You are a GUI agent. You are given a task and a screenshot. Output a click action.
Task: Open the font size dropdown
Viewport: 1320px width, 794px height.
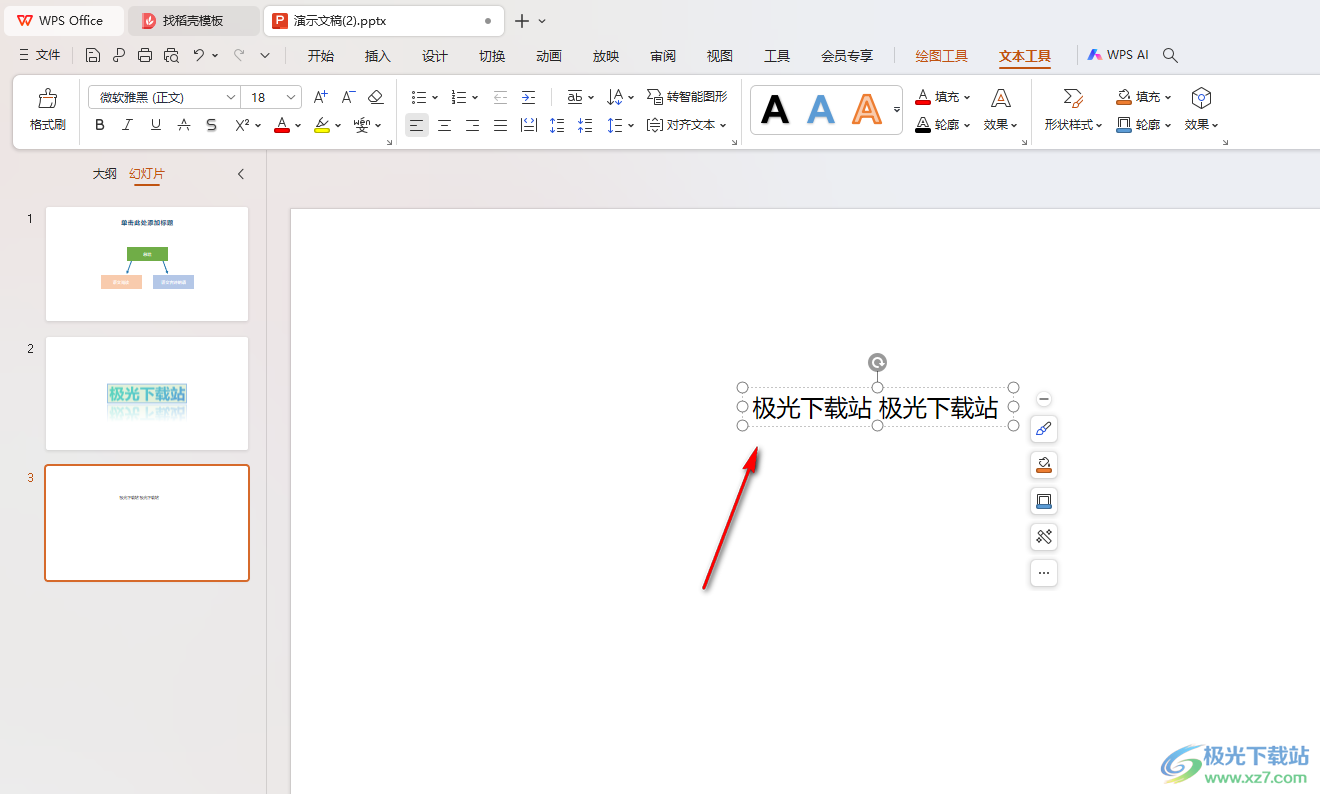pyautogui.click(x=291, y=97)
